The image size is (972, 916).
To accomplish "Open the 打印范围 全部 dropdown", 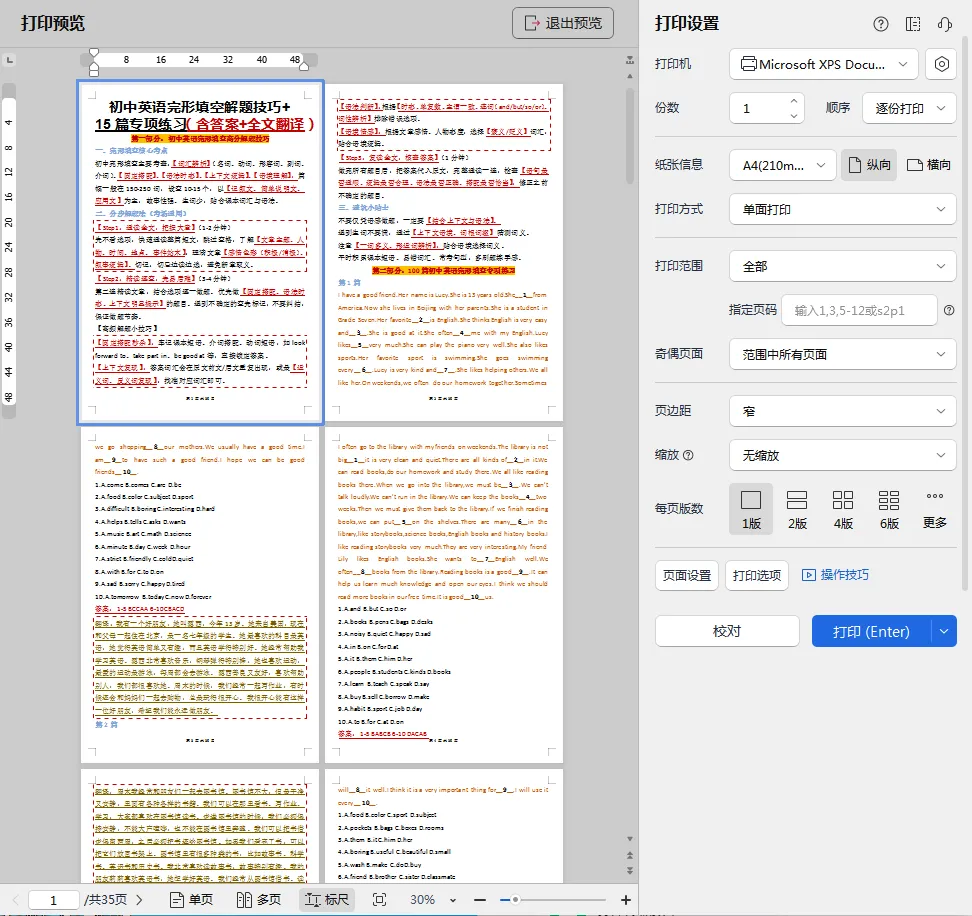I will tap(842, 266).
